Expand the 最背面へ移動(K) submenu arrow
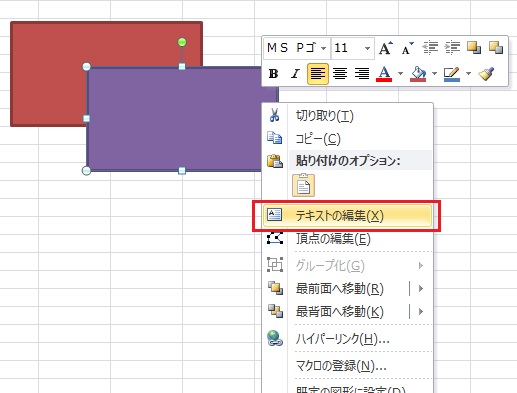The height and width of the screenshot is (393, 517). click(421, 312)
